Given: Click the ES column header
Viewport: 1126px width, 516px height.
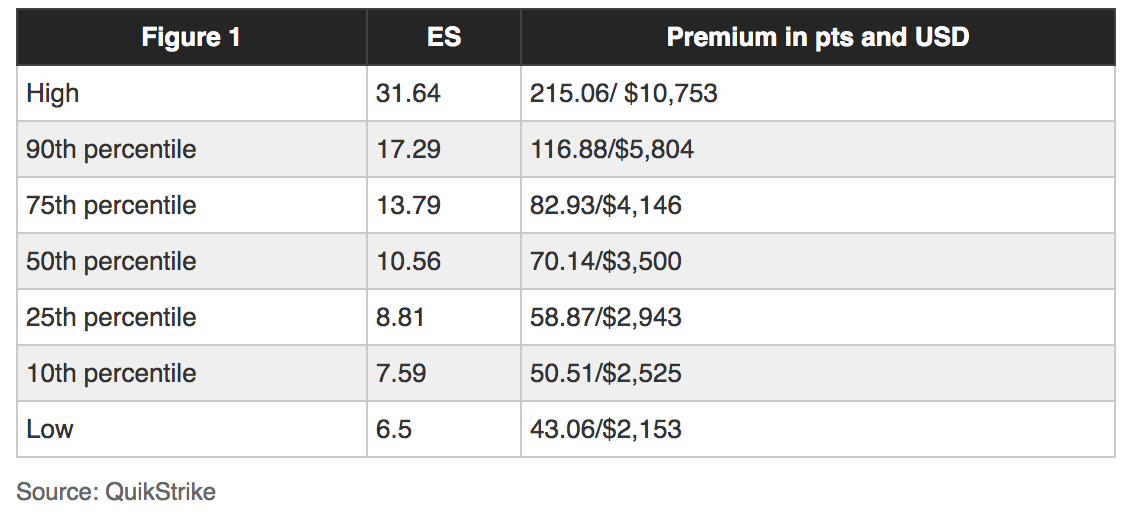Looking at the screenshot, I should (444, 38).
